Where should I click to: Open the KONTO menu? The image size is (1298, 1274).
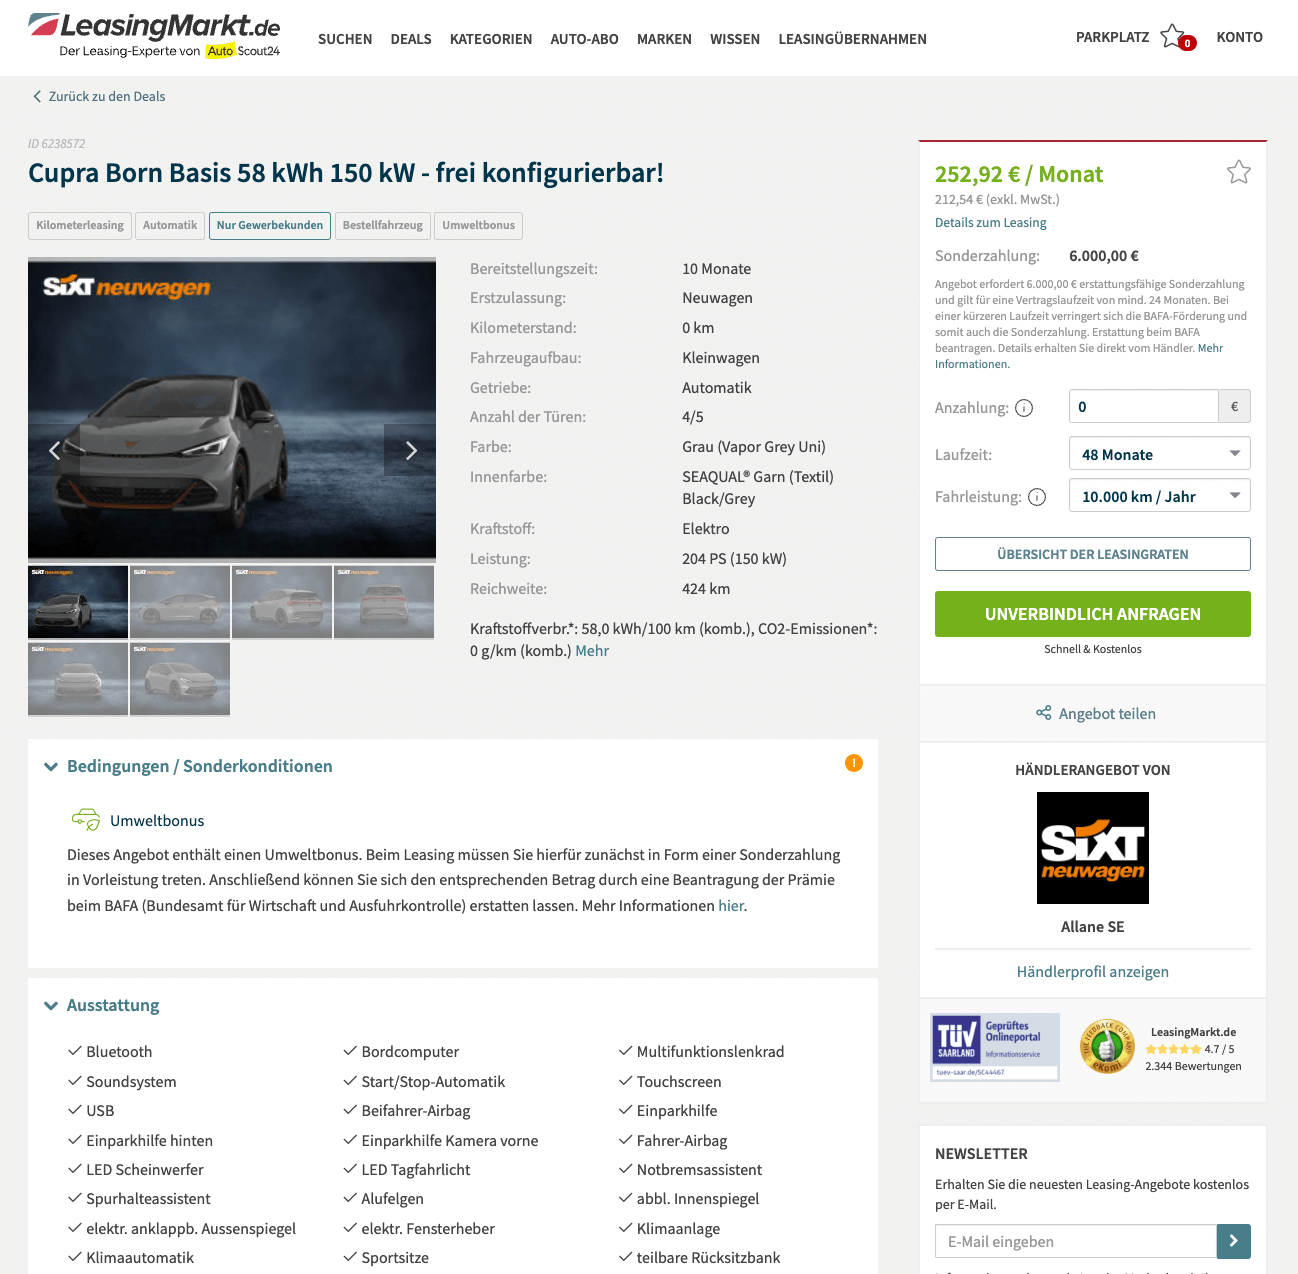1240,37
